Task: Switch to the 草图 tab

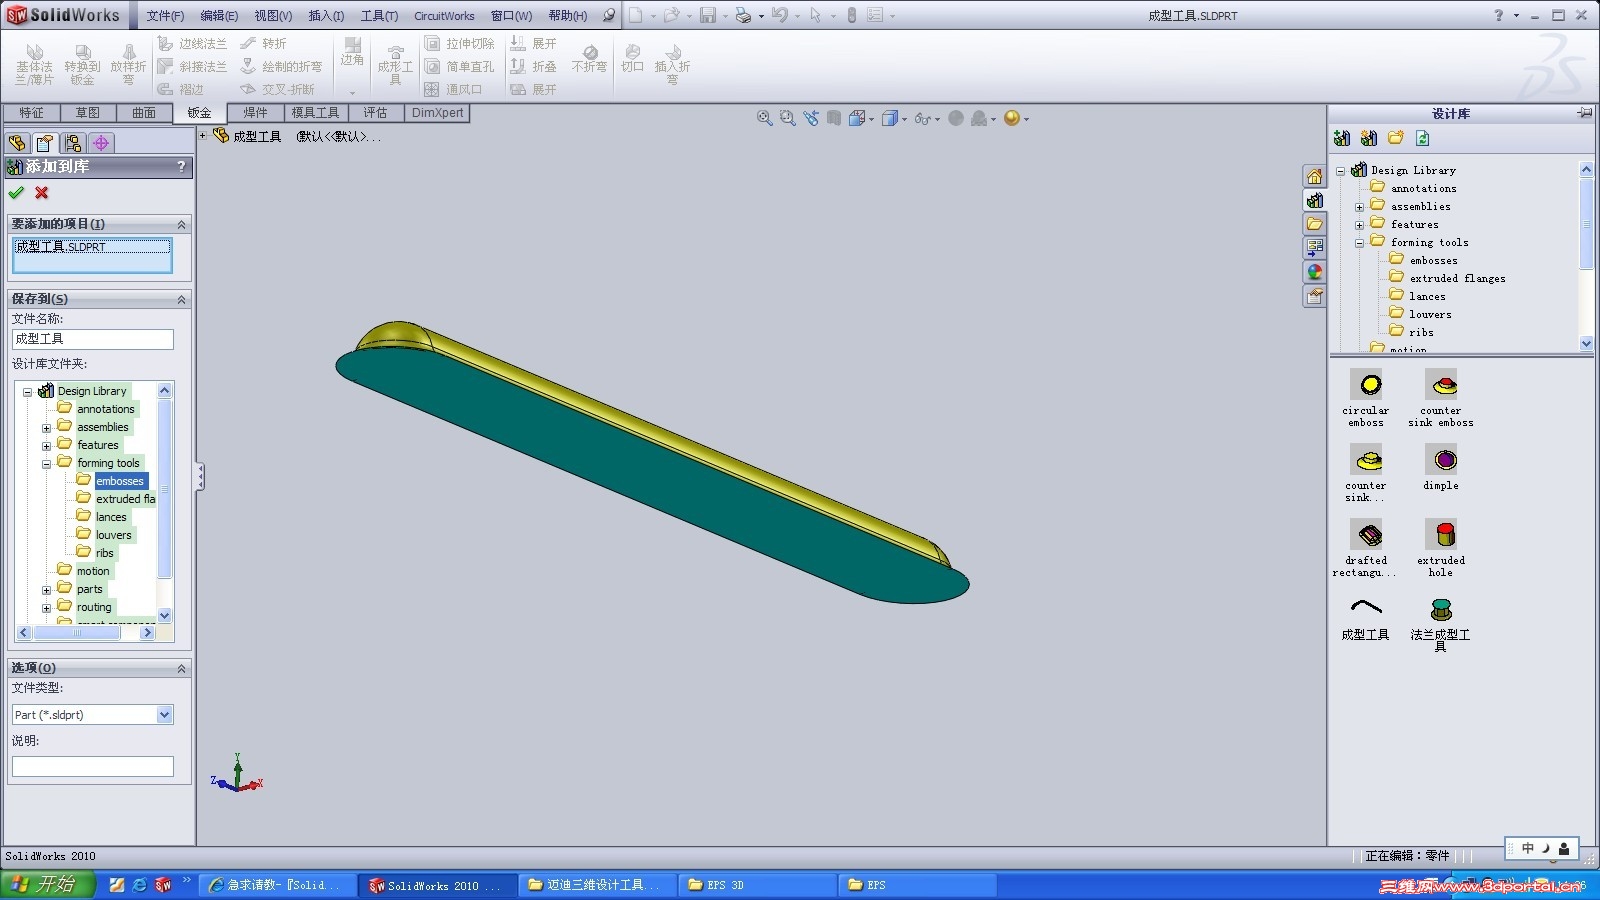Action: point(88,113)
